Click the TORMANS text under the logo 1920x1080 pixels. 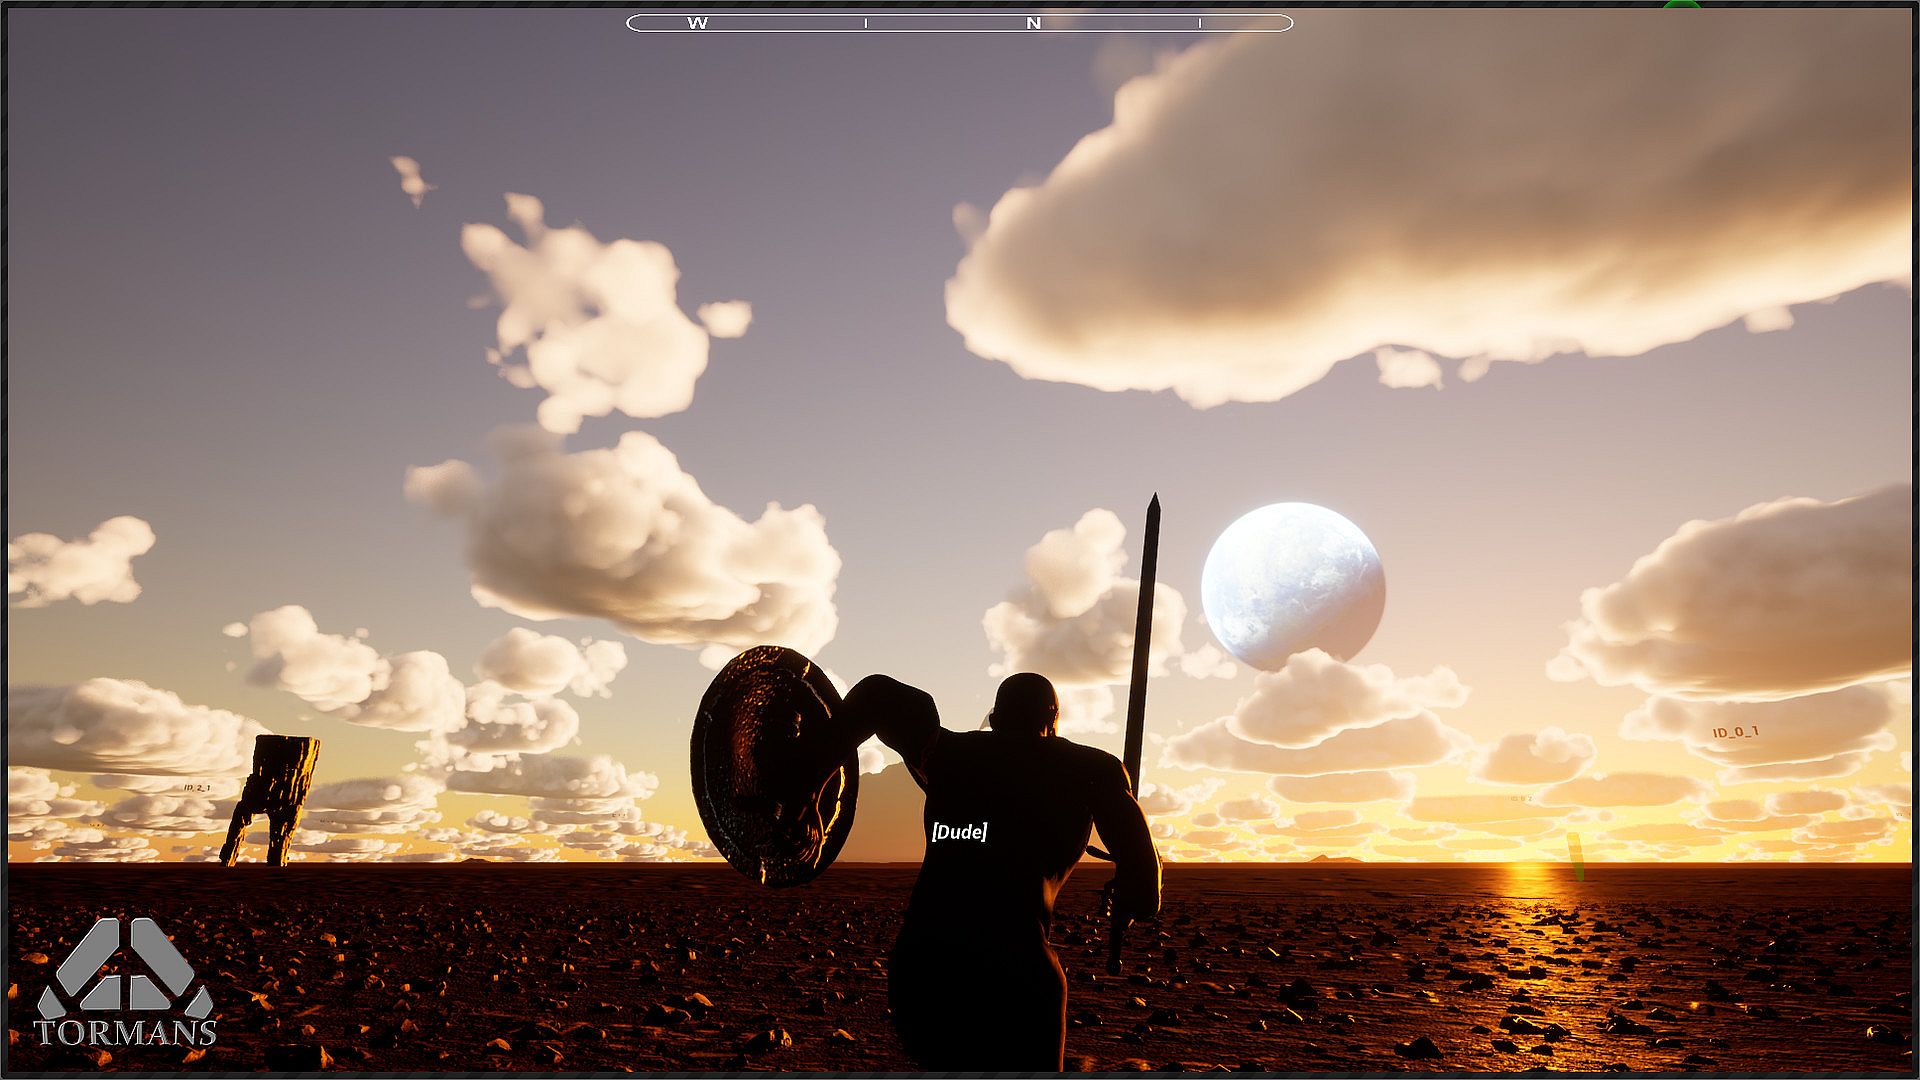tap(125, 1033)
